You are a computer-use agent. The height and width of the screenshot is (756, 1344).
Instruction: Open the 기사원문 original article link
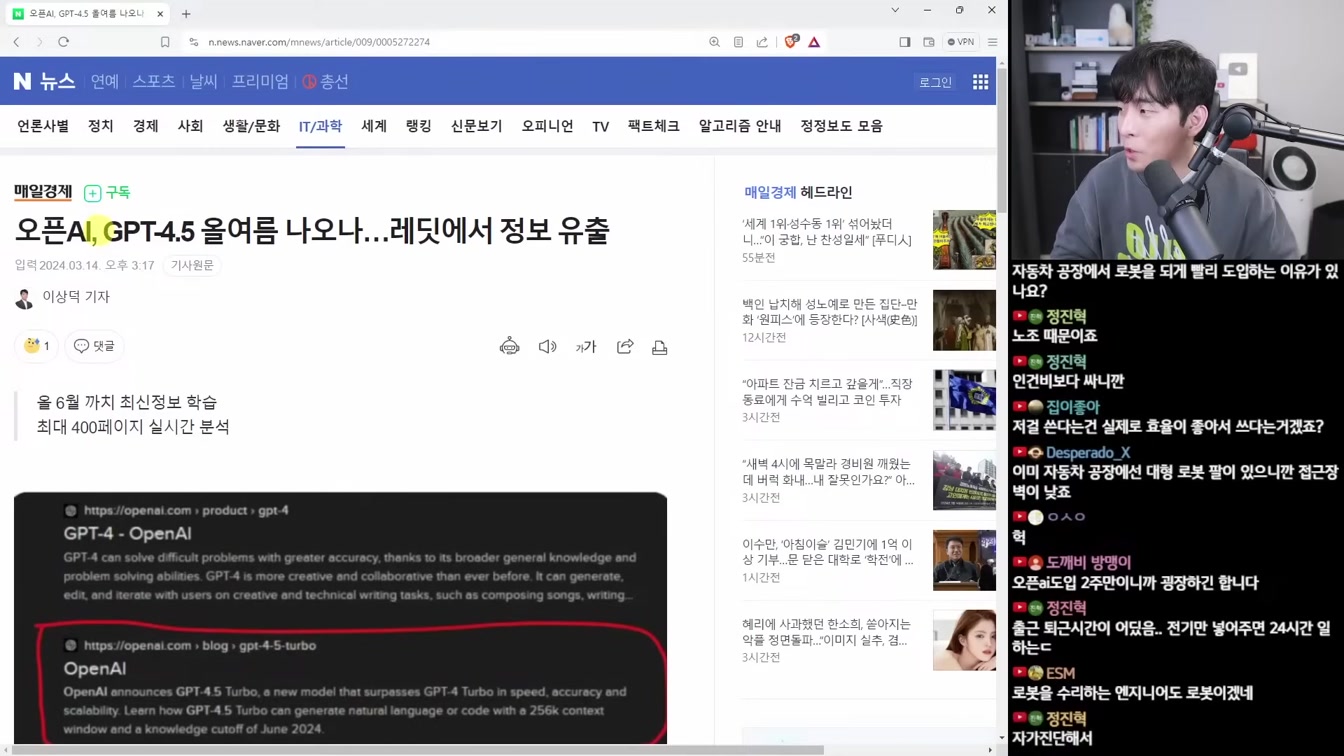pyautogui.click(x=192, y=265)
